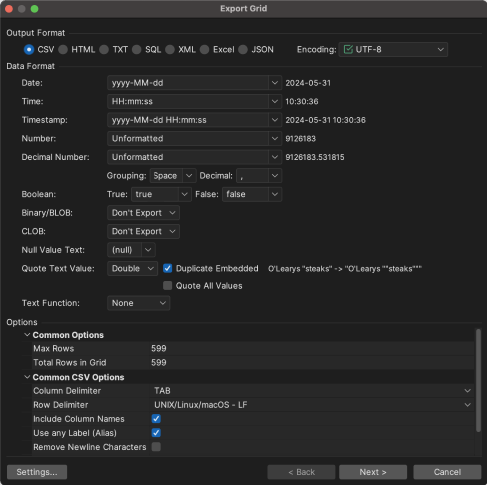Select the TXT output format
Image resolution: width=487 pixels, height=485 pixels.
[x=104, y=50]
